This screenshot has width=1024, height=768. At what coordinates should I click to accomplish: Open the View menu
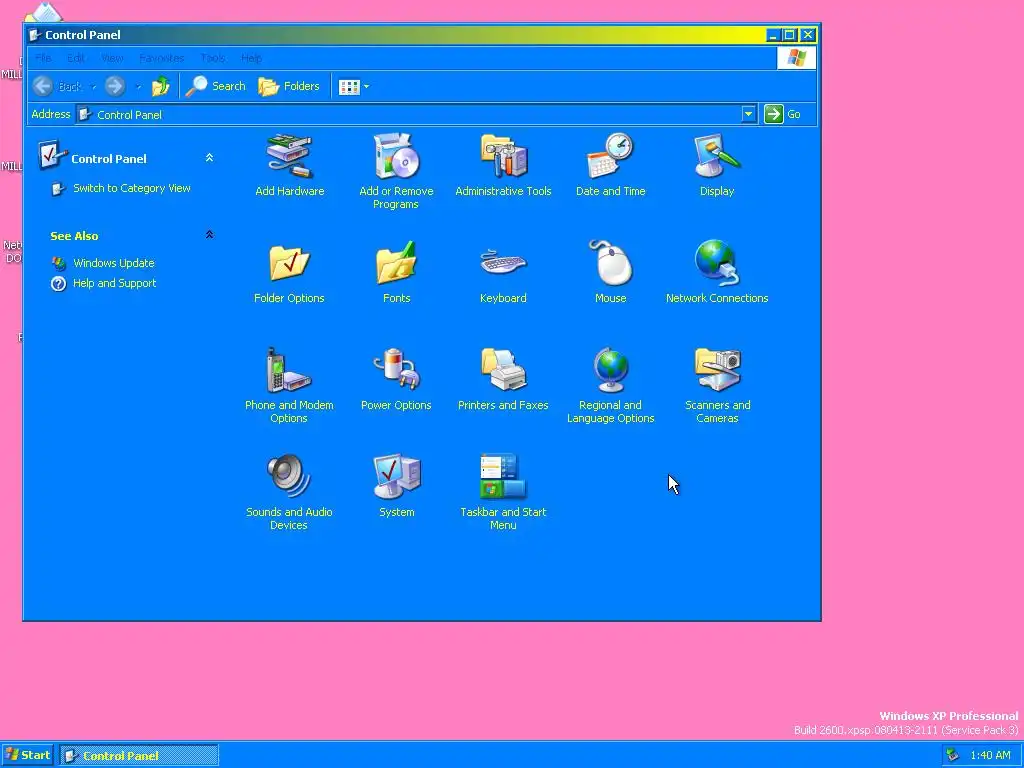[x=112, y=58]
